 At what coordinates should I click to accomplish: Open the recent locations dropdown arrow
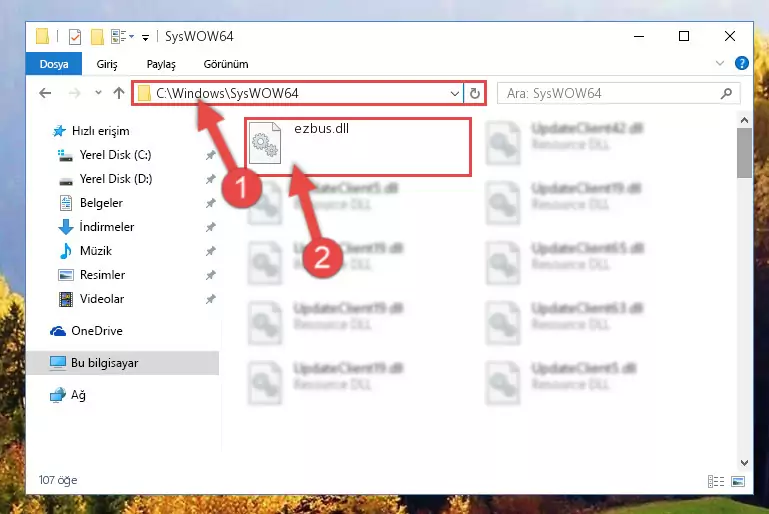pyautogui.click(x=98, y=93)
